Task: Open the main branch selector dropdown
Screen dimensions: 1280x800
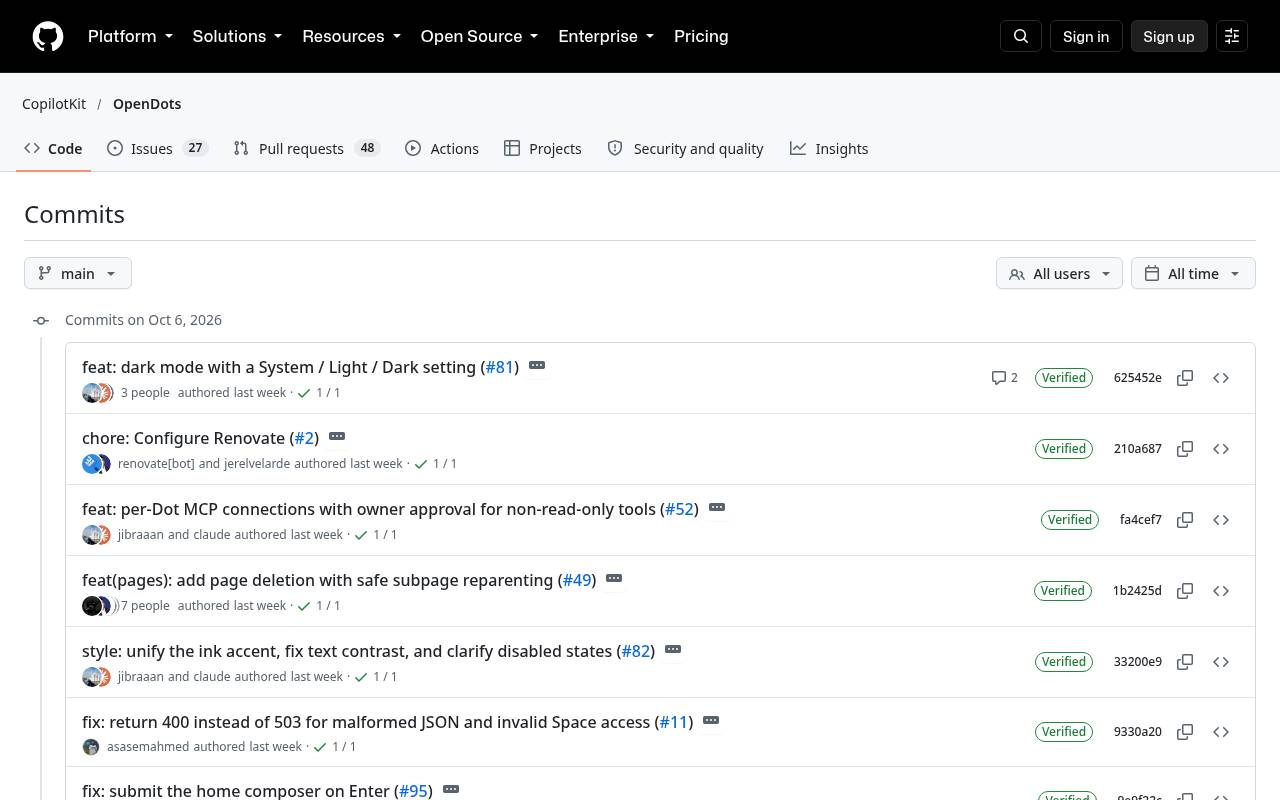Action: (x=78, y=273)
